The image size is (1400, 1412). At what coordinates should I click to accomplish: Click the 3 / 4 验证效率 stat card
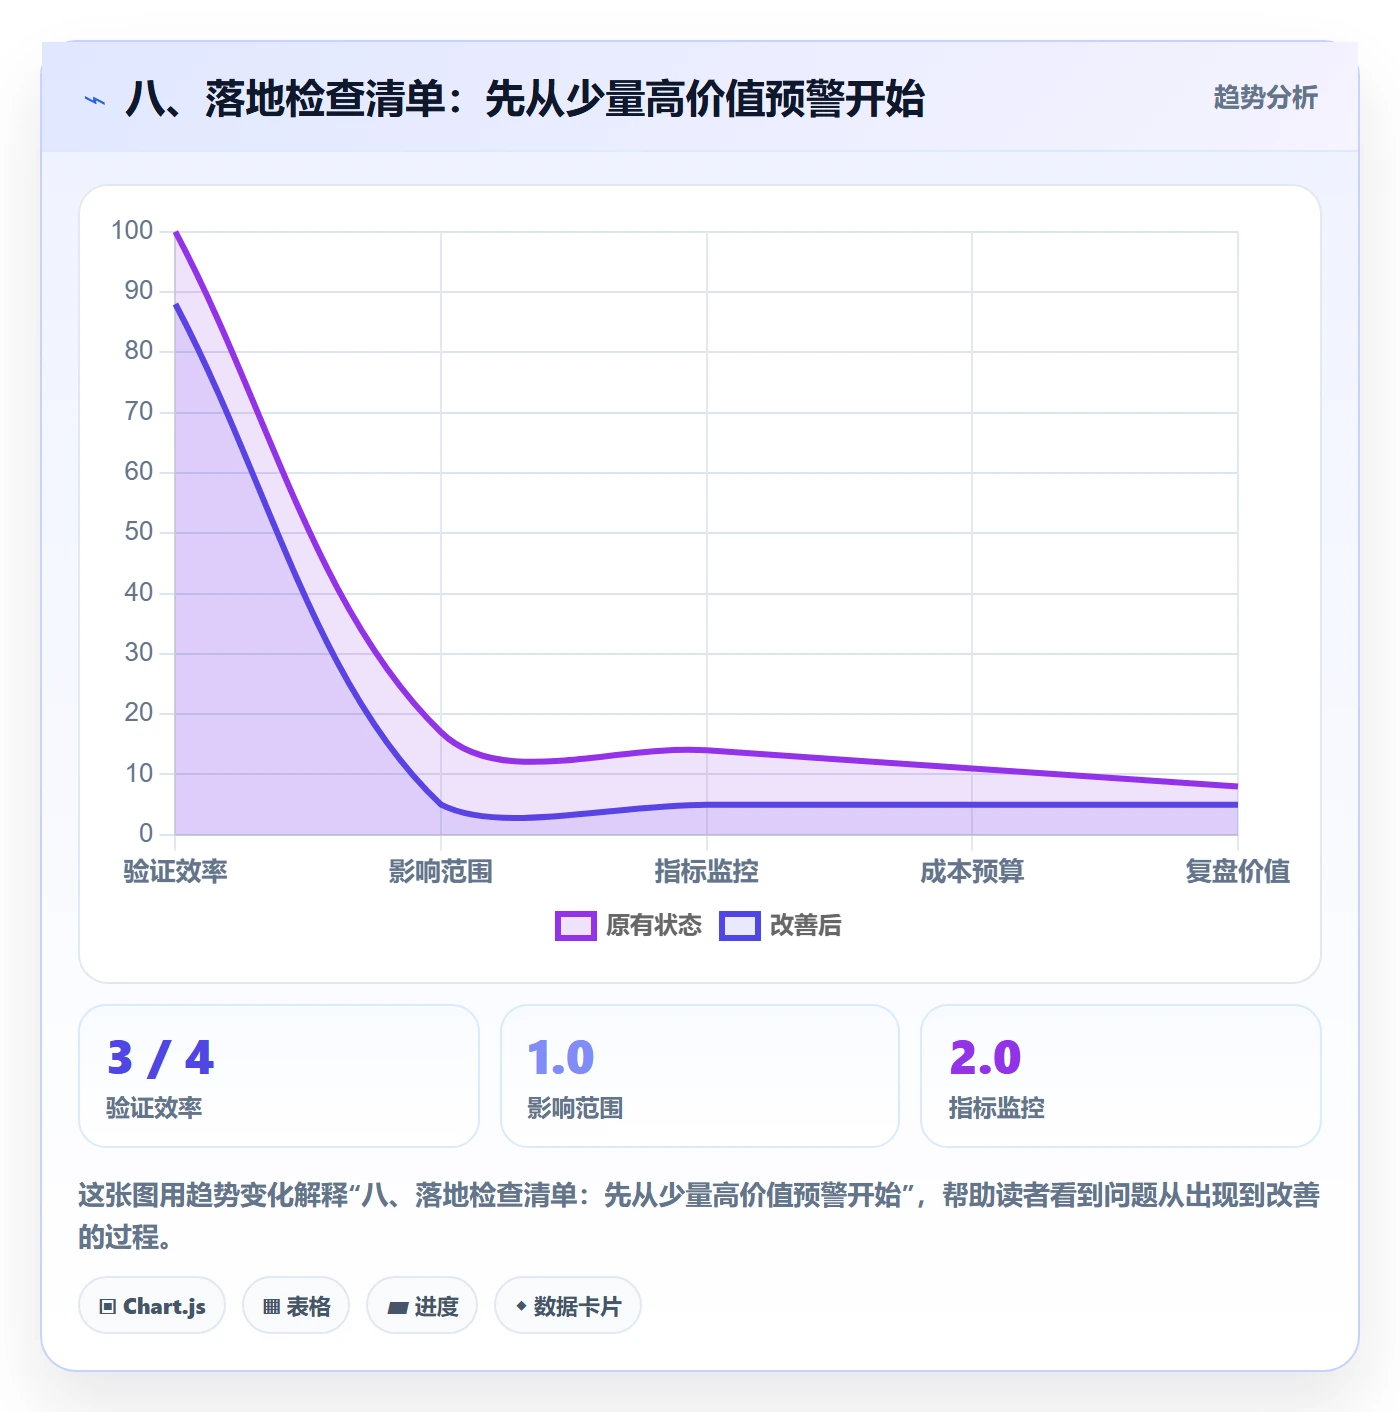[279, 1076]
